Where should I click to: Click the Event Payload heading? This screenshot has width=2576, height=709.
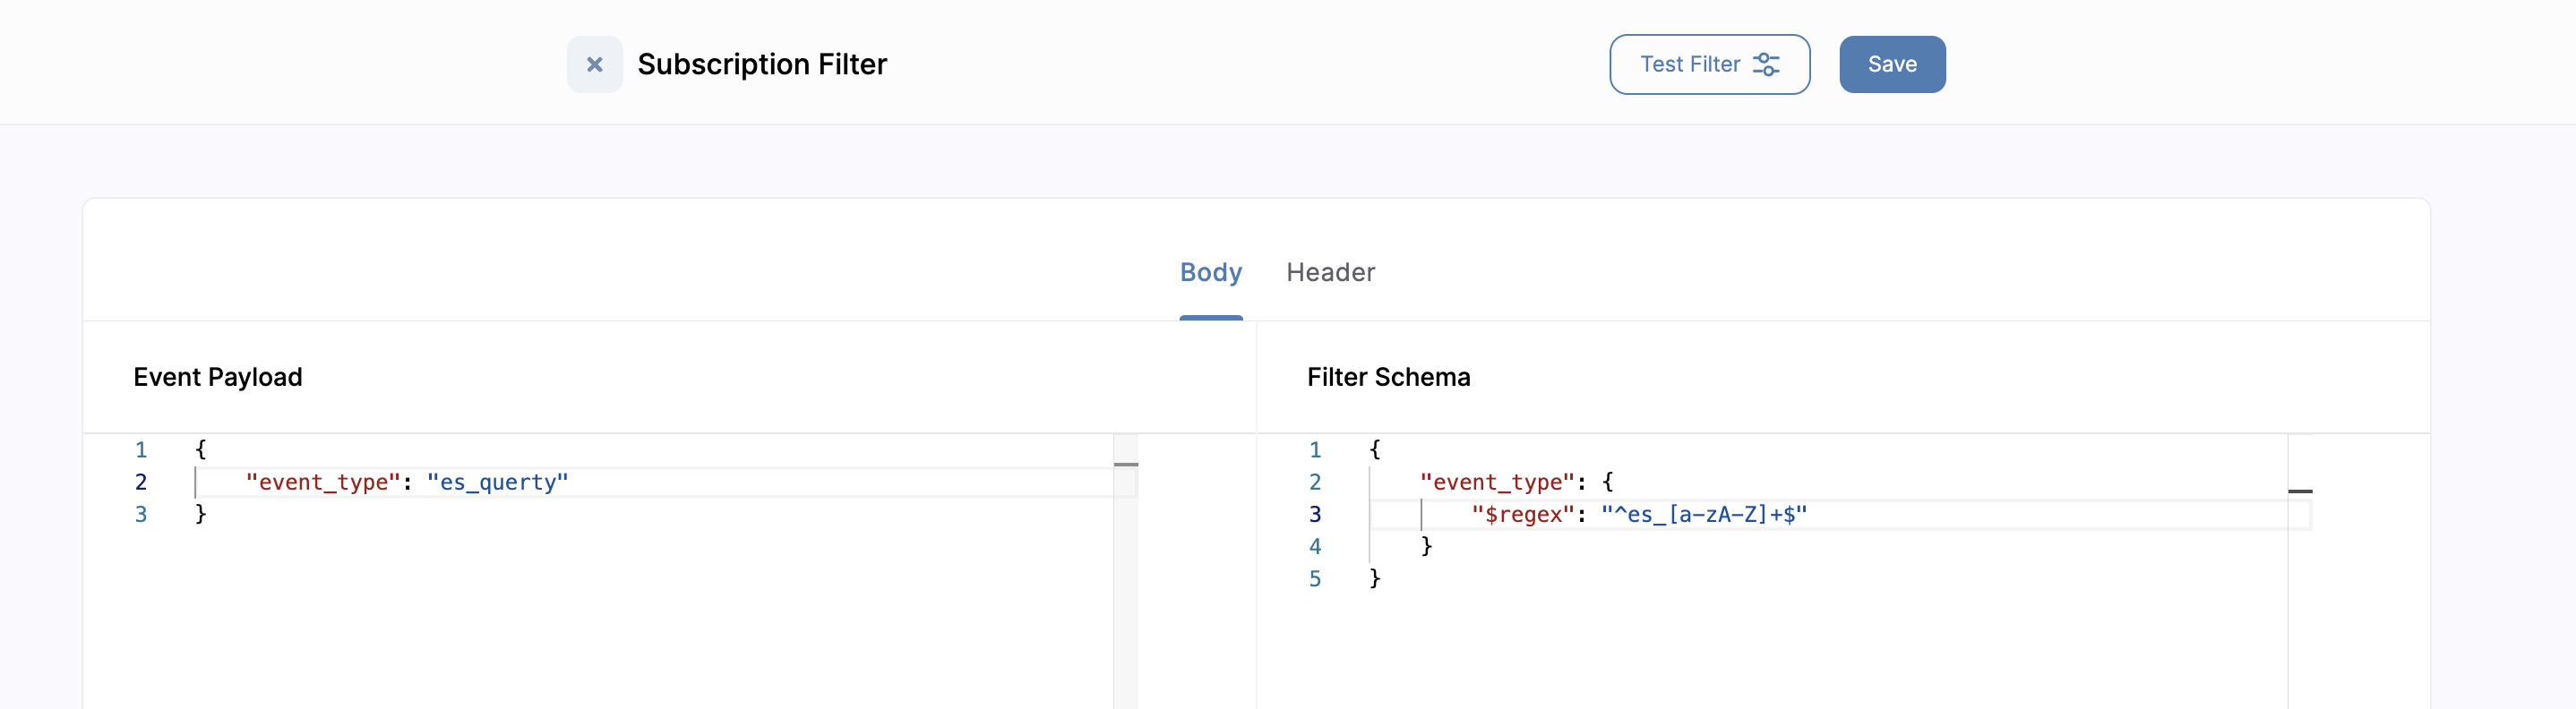pos(218,377)
